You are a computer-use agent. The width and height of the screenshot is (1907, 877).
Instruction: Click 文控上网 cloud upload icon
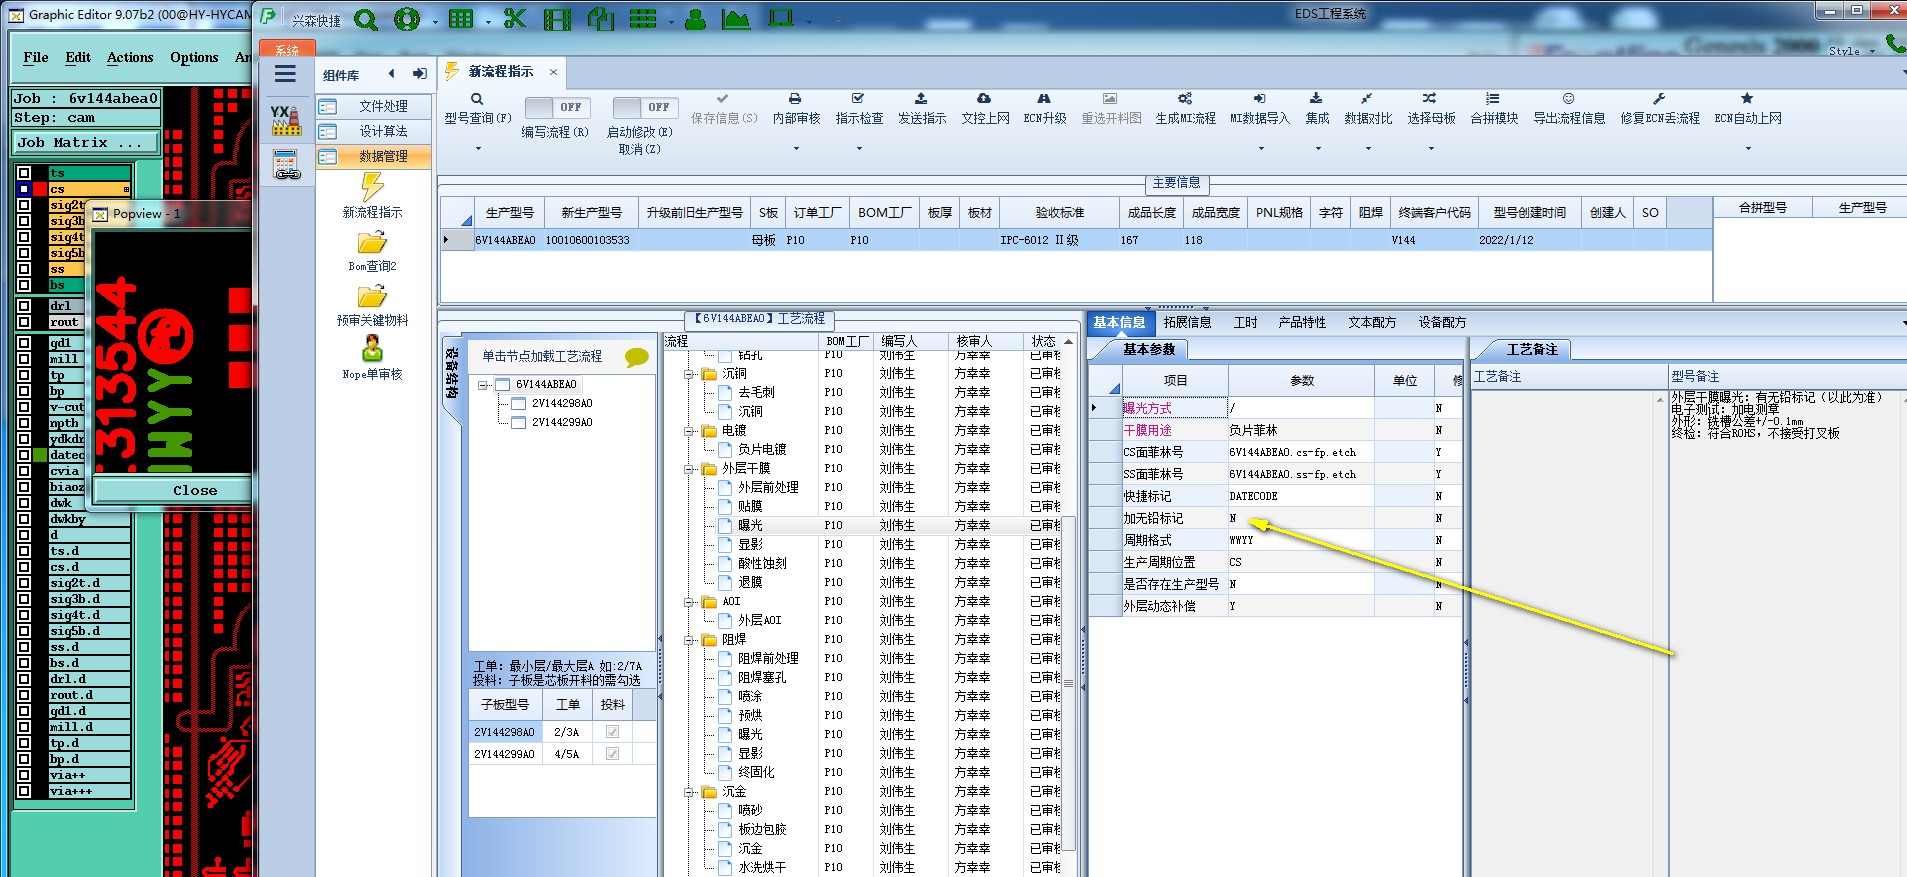click(x=984, y=99)
